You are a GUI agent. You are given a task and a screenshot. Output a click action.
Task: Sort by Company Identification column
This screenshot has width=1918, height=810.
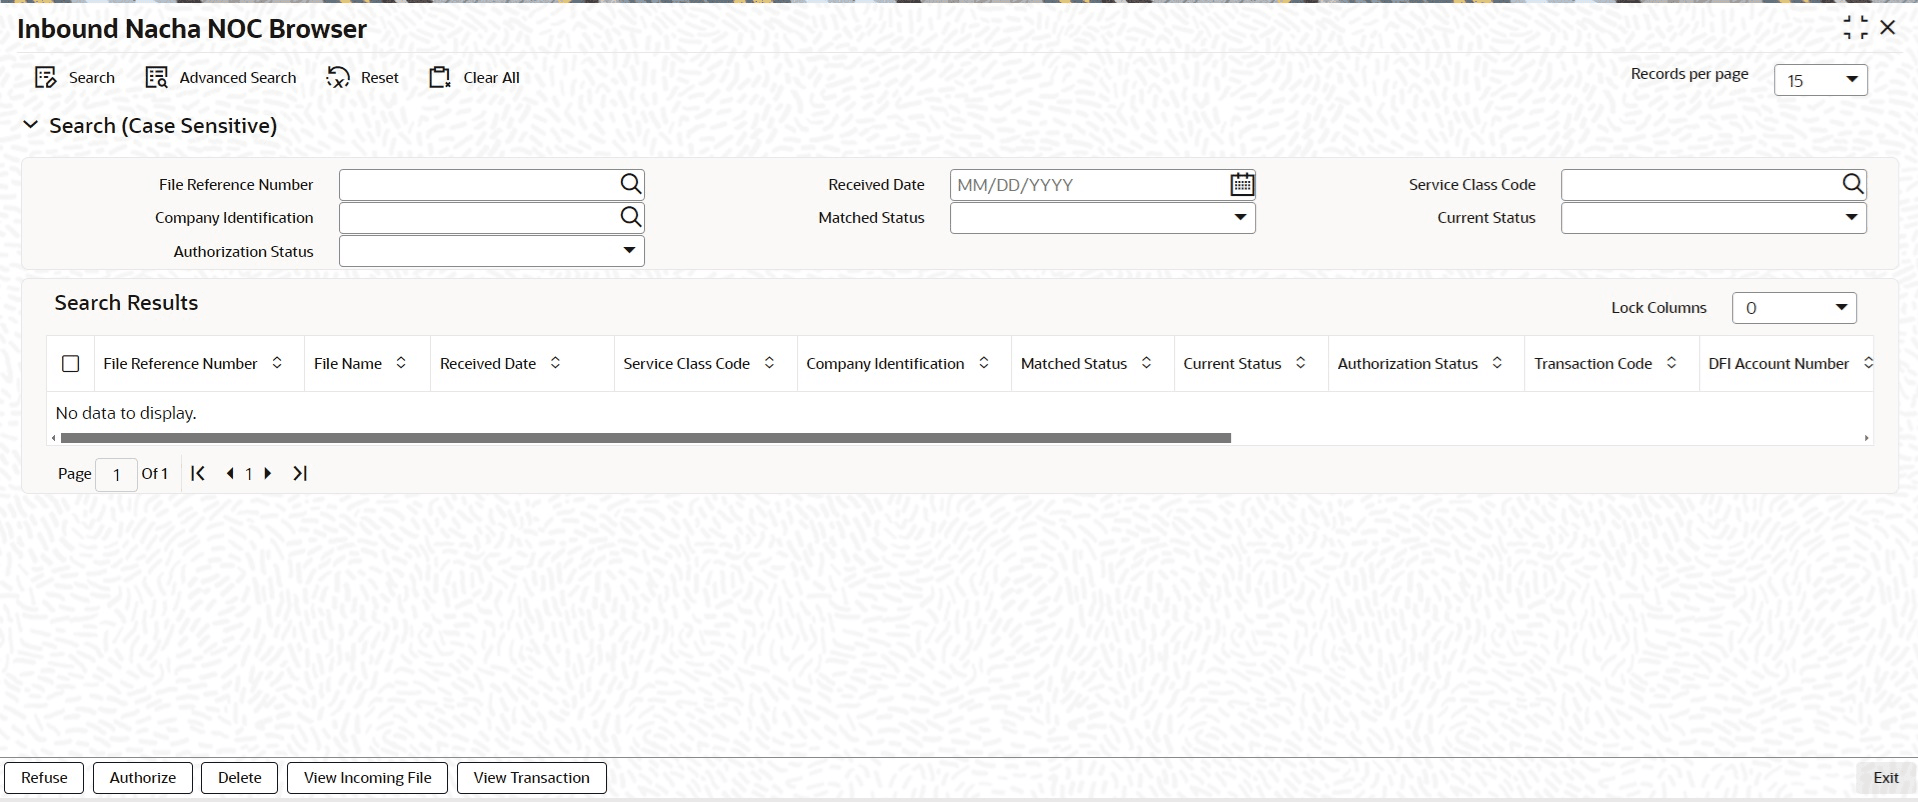(984, 363)
